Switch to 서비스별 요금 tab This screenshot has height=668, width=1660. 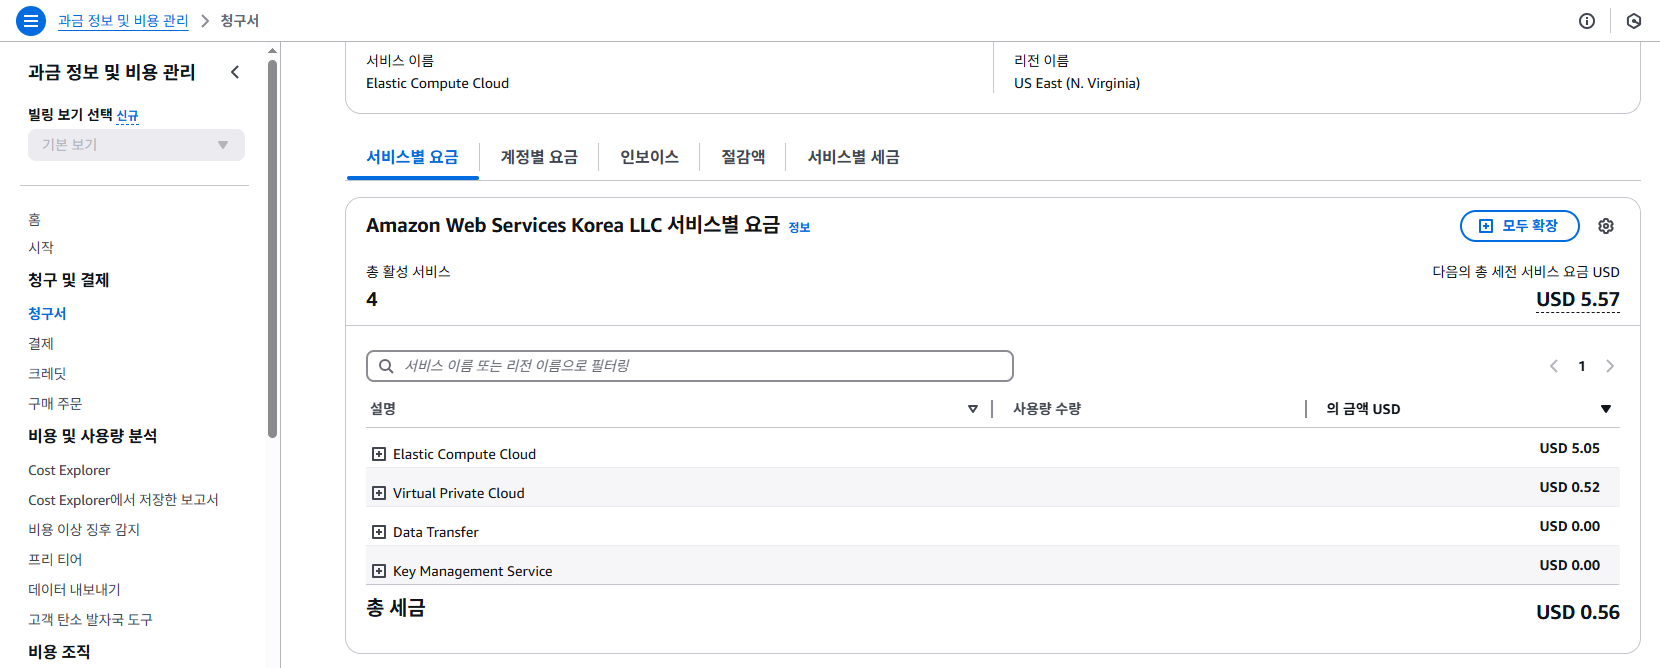pos(412,157)
